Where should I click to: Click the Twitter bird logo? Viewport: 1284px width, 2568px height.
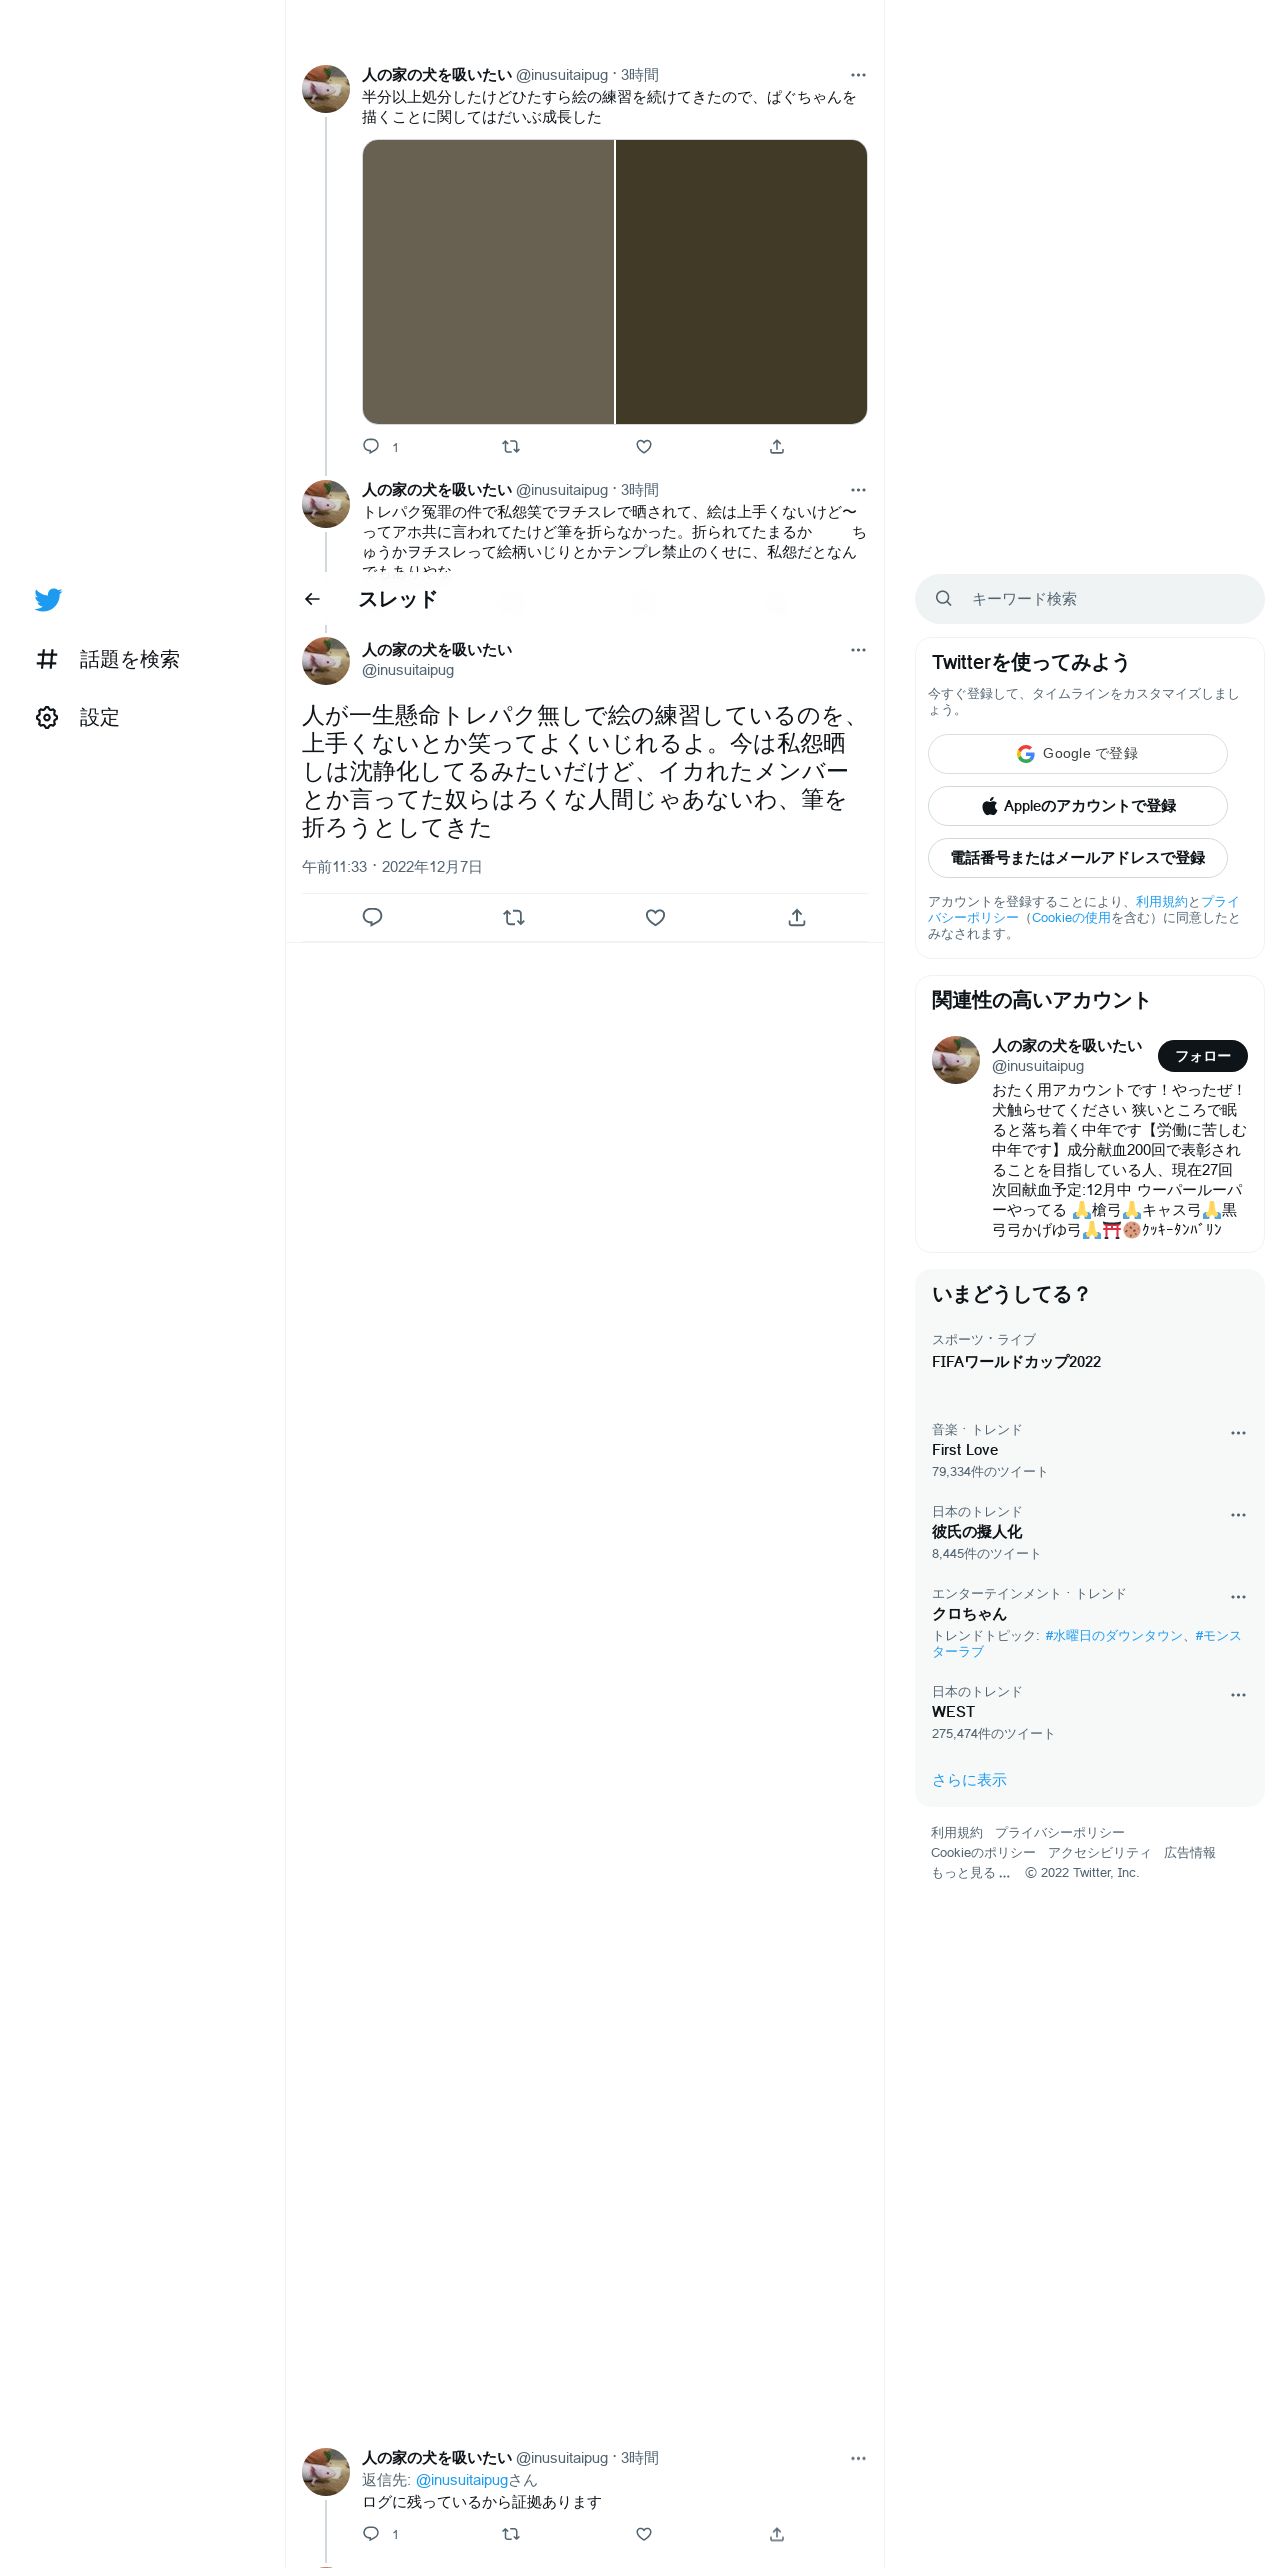tap(48, 599)
